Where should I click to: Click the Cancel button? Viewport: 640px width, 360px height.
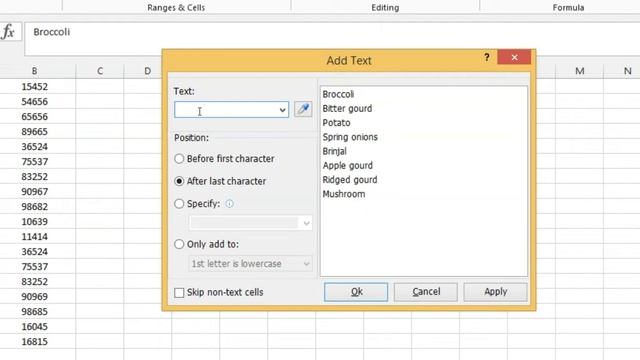pos(426,292)
